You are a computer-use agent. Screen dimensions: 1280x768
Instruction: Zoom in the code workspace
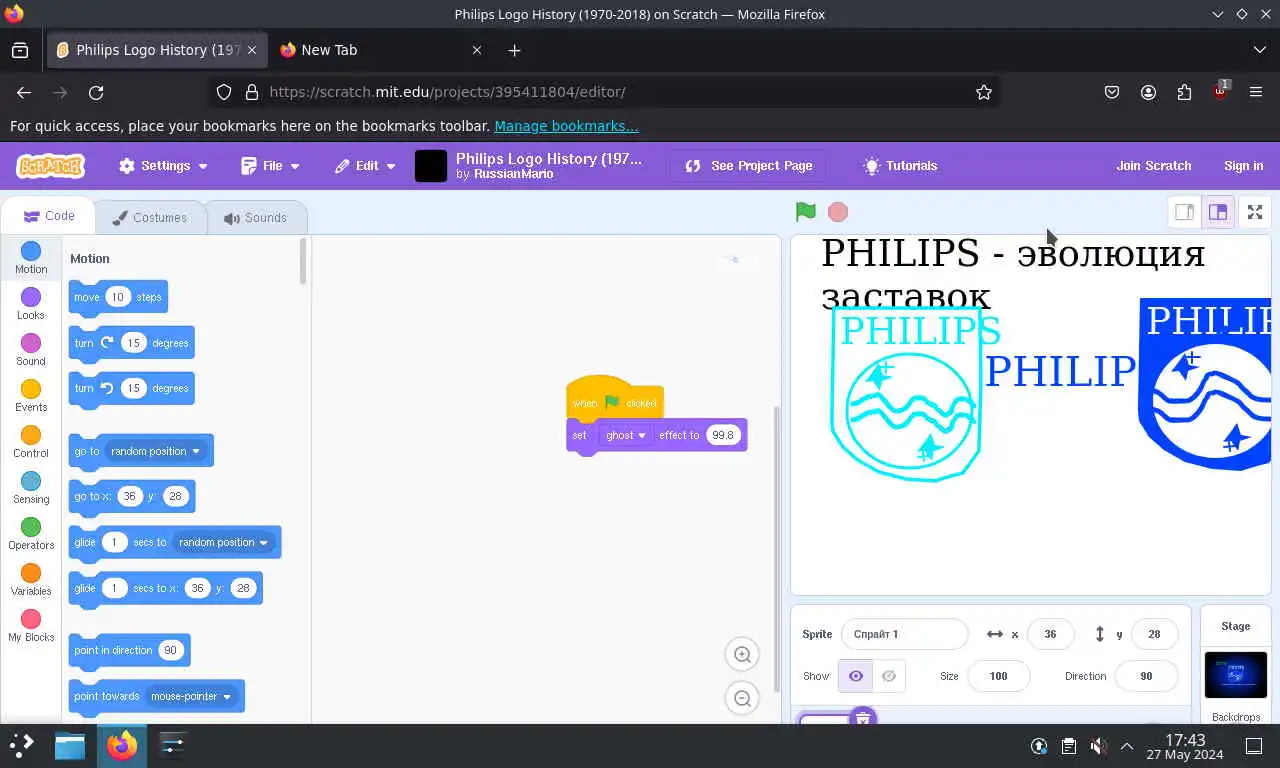point(742,655)
